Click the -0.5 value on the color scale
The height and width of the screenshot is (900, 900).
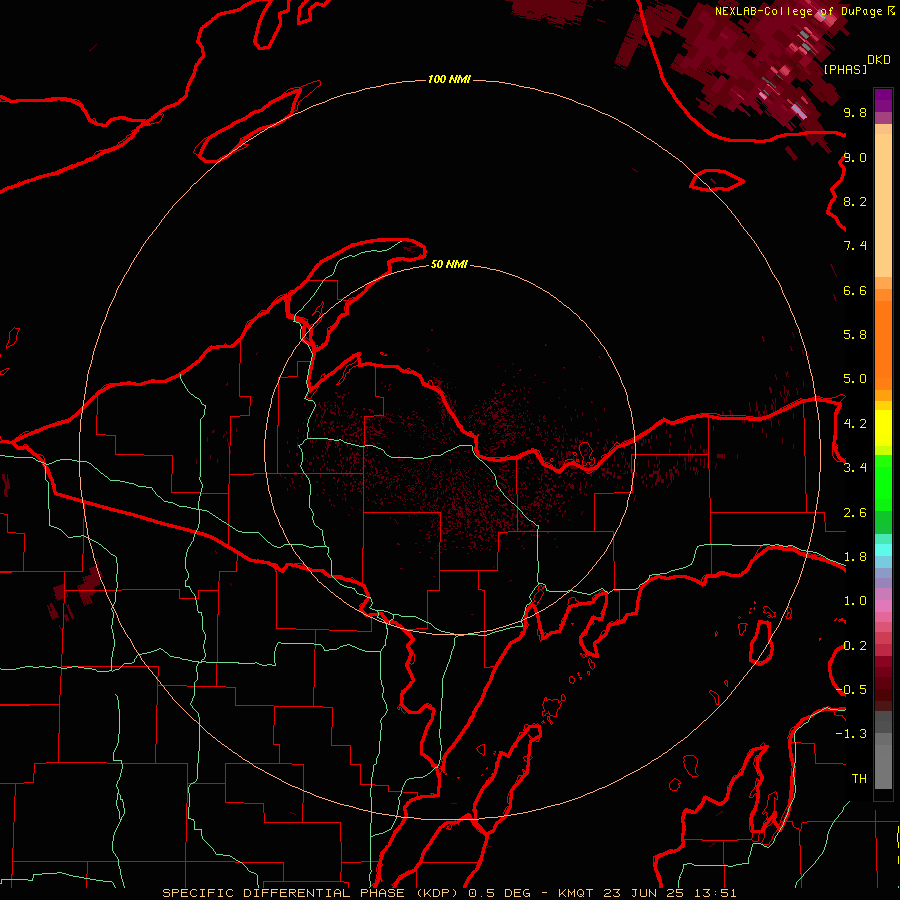[x=852, y=690]
